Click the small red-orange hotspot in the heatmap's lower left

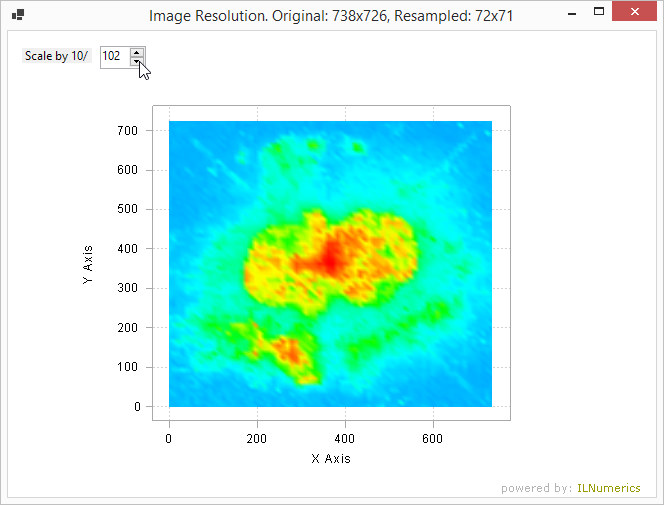tap(287, 350)
